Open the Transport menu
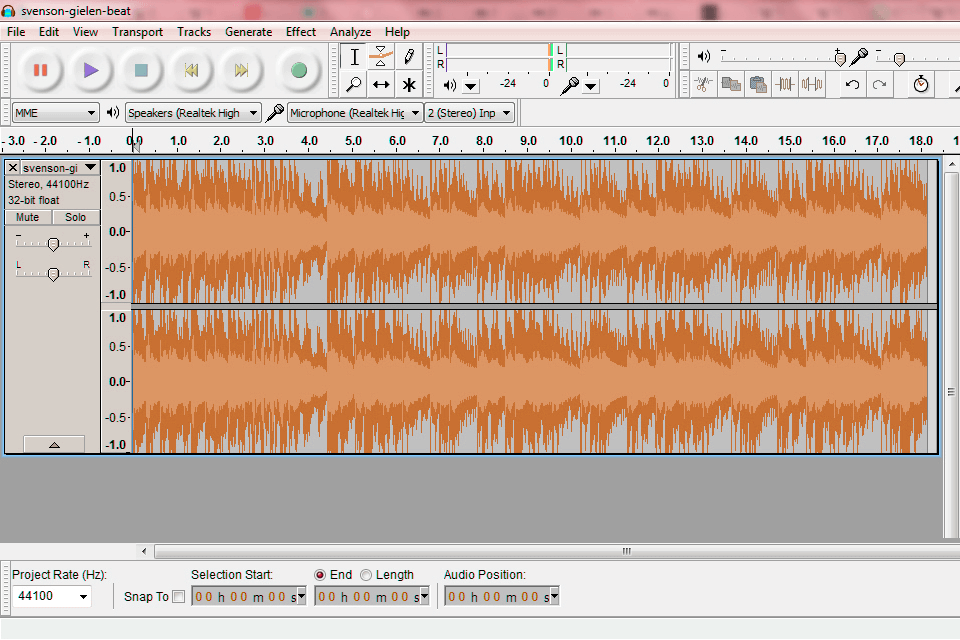 [x=137, y=32]
